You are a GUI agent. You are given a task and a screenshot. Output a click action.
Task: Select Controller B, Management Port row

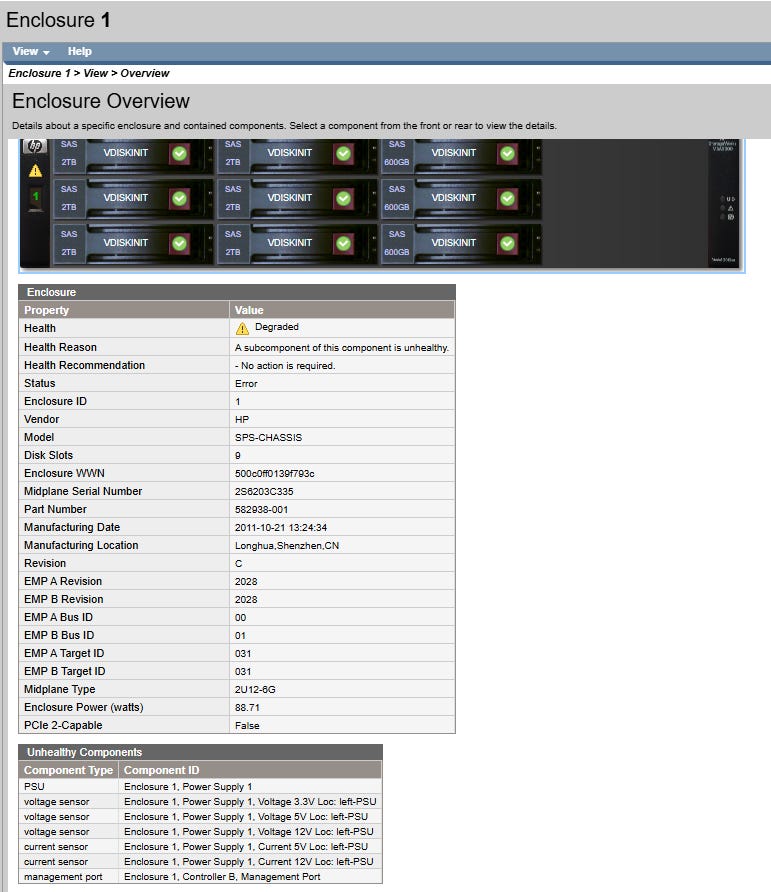[200, 877]
